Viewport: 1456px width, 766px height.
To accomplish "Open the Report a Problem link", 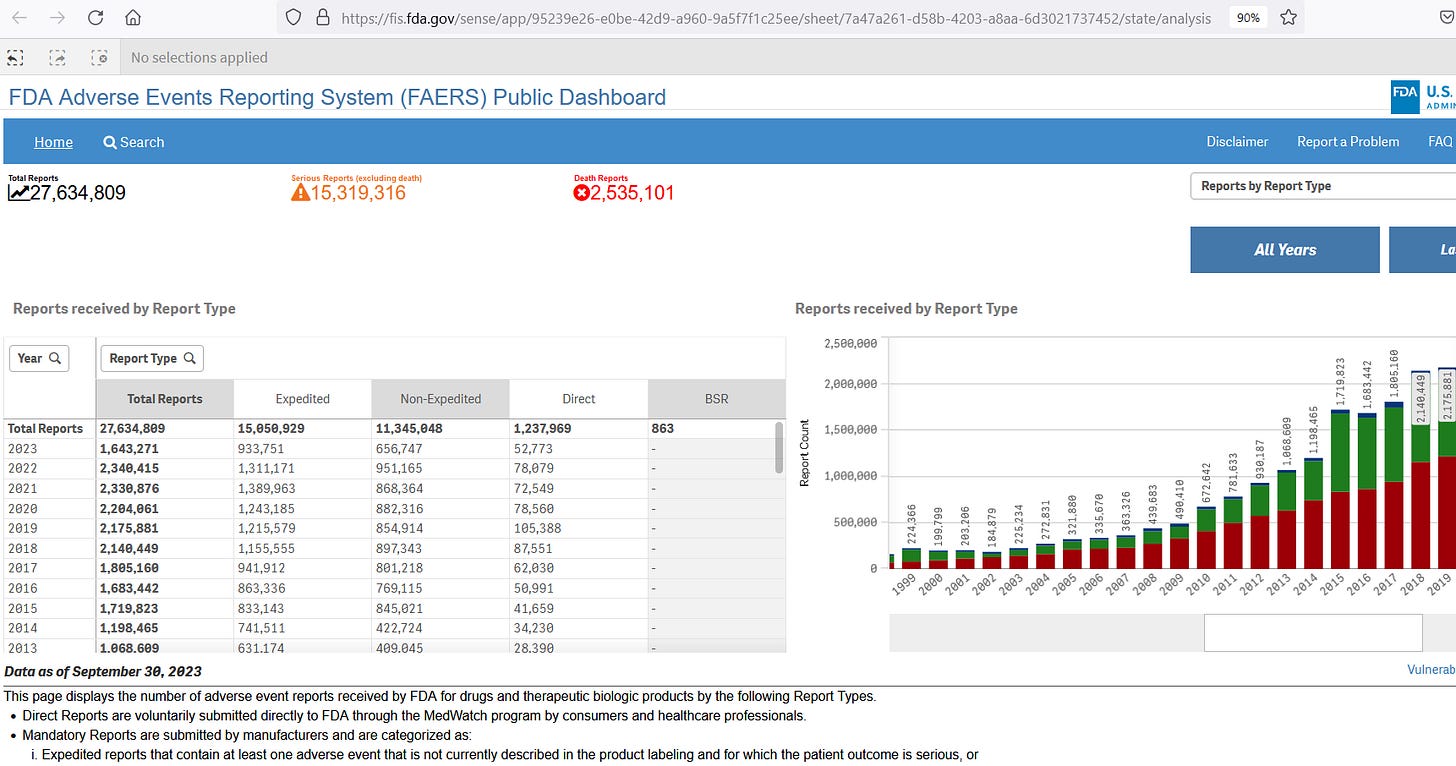I will (1348, 142).
